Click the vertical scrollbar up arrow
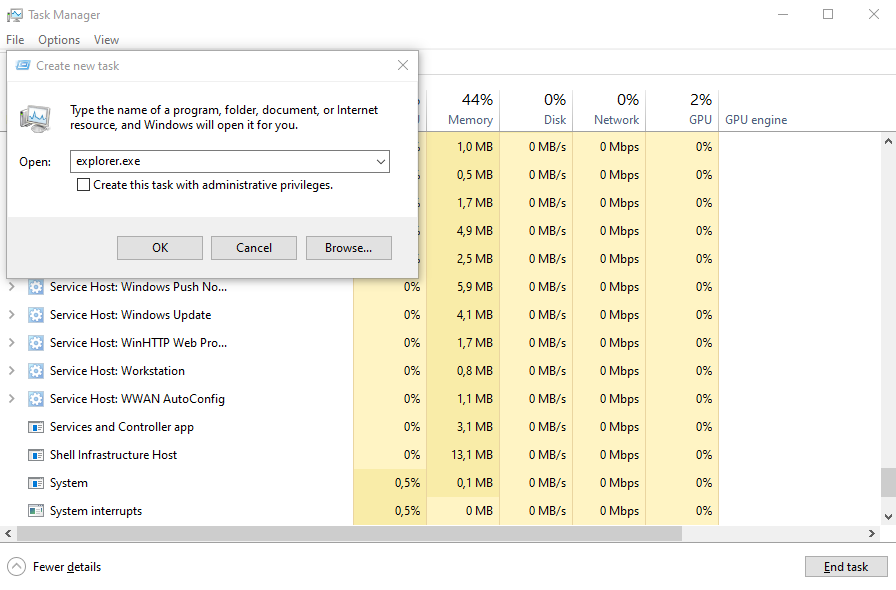This screenshot has height=590, width=896. click(x=888, y=141)
